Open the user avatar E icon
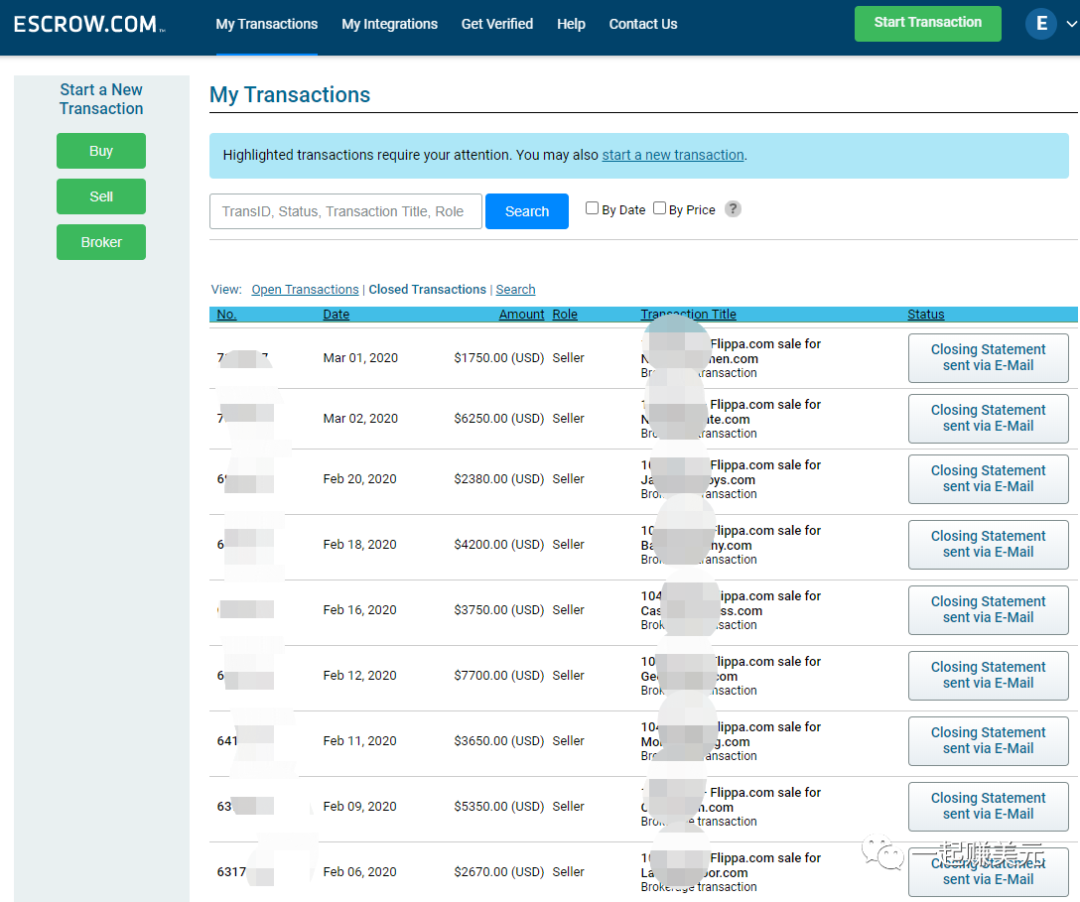The image size is (1080, 902). 1041,24
